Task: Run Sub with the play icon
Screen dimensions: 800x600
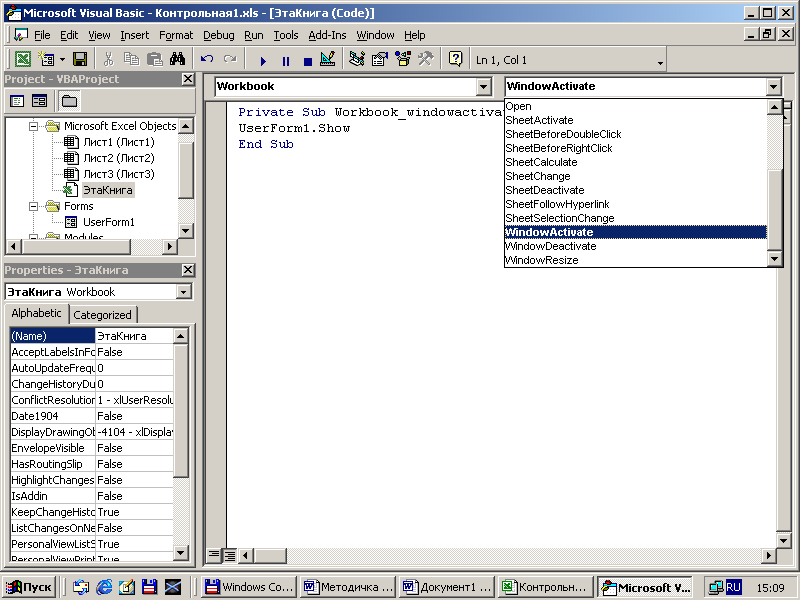Action: (263, 61)
